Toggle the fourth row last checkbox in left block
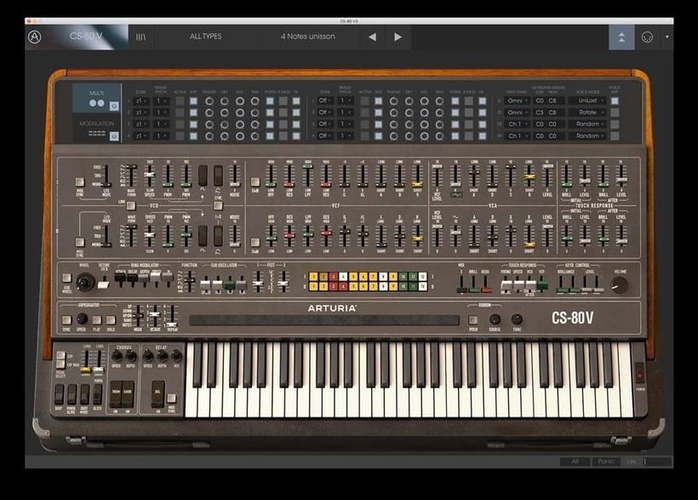This screenshot has height=500, width=698. [x=296, y=136]
